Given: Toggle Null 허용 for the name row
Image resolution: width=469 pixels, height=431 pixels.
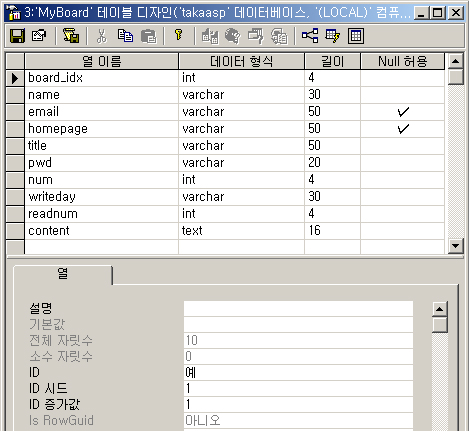Looking at the screenshot, I should pyautogui.click(x=402, y=95).
